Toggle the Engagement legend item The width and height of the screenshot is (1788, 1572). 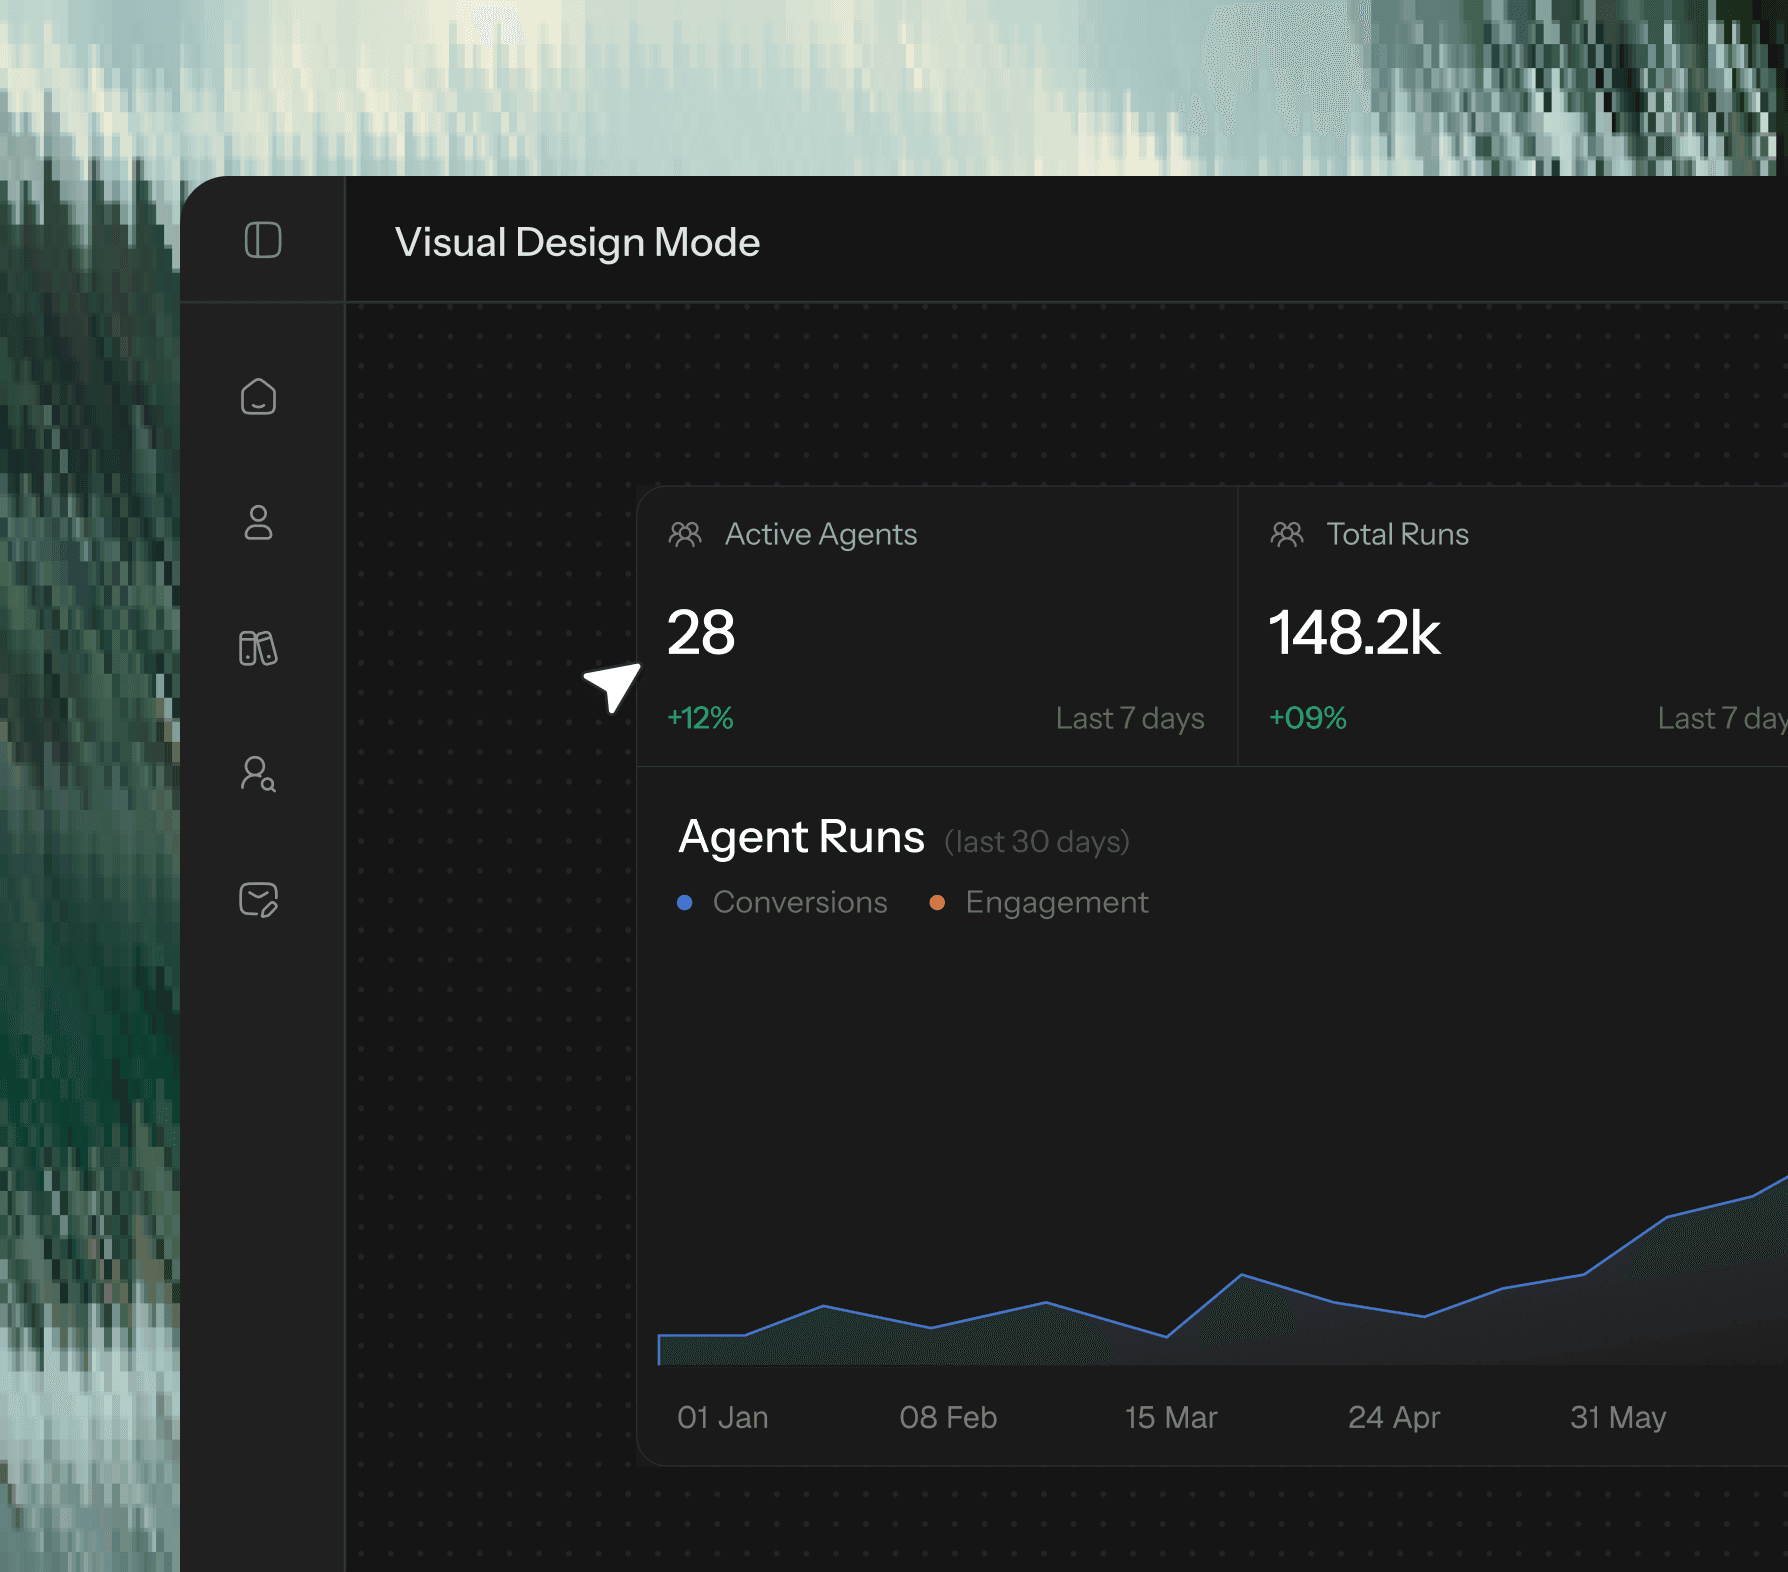tap(1039, 902)
